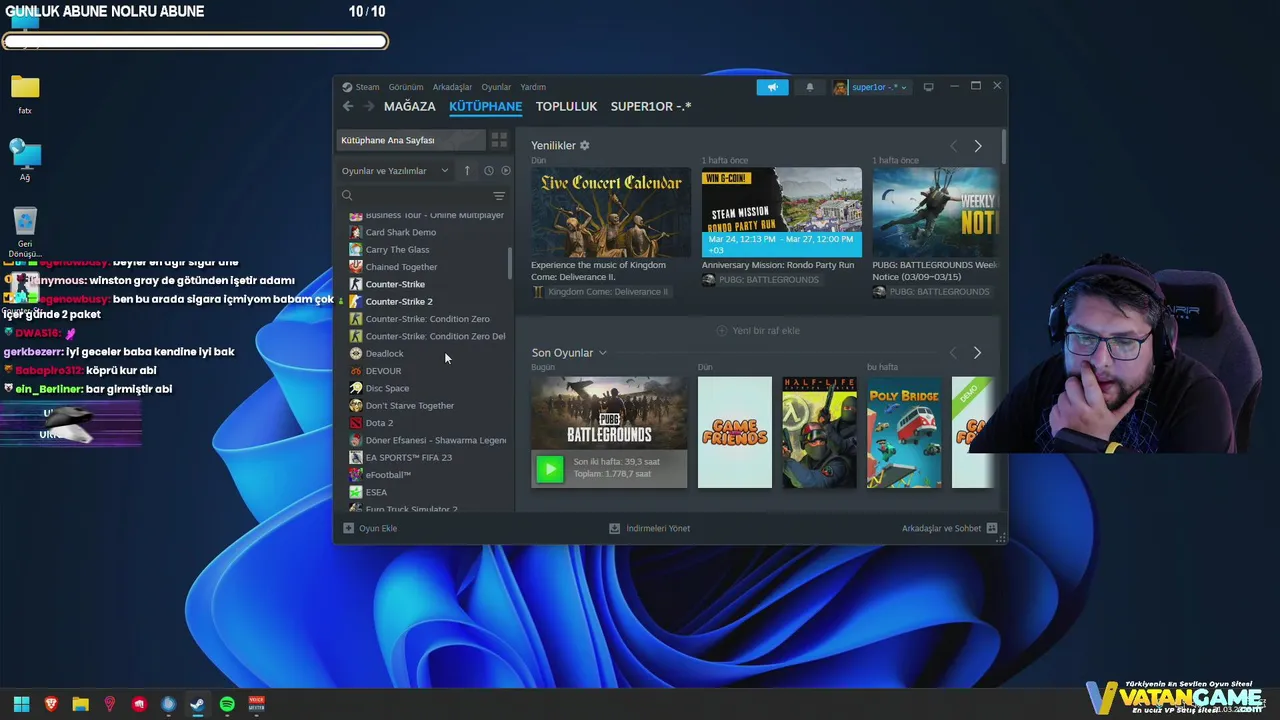The height and width of the screenshot is (720, 1280).
Task: Go to KÜTÜPHANE tab
Action: [x=486, y=106]
